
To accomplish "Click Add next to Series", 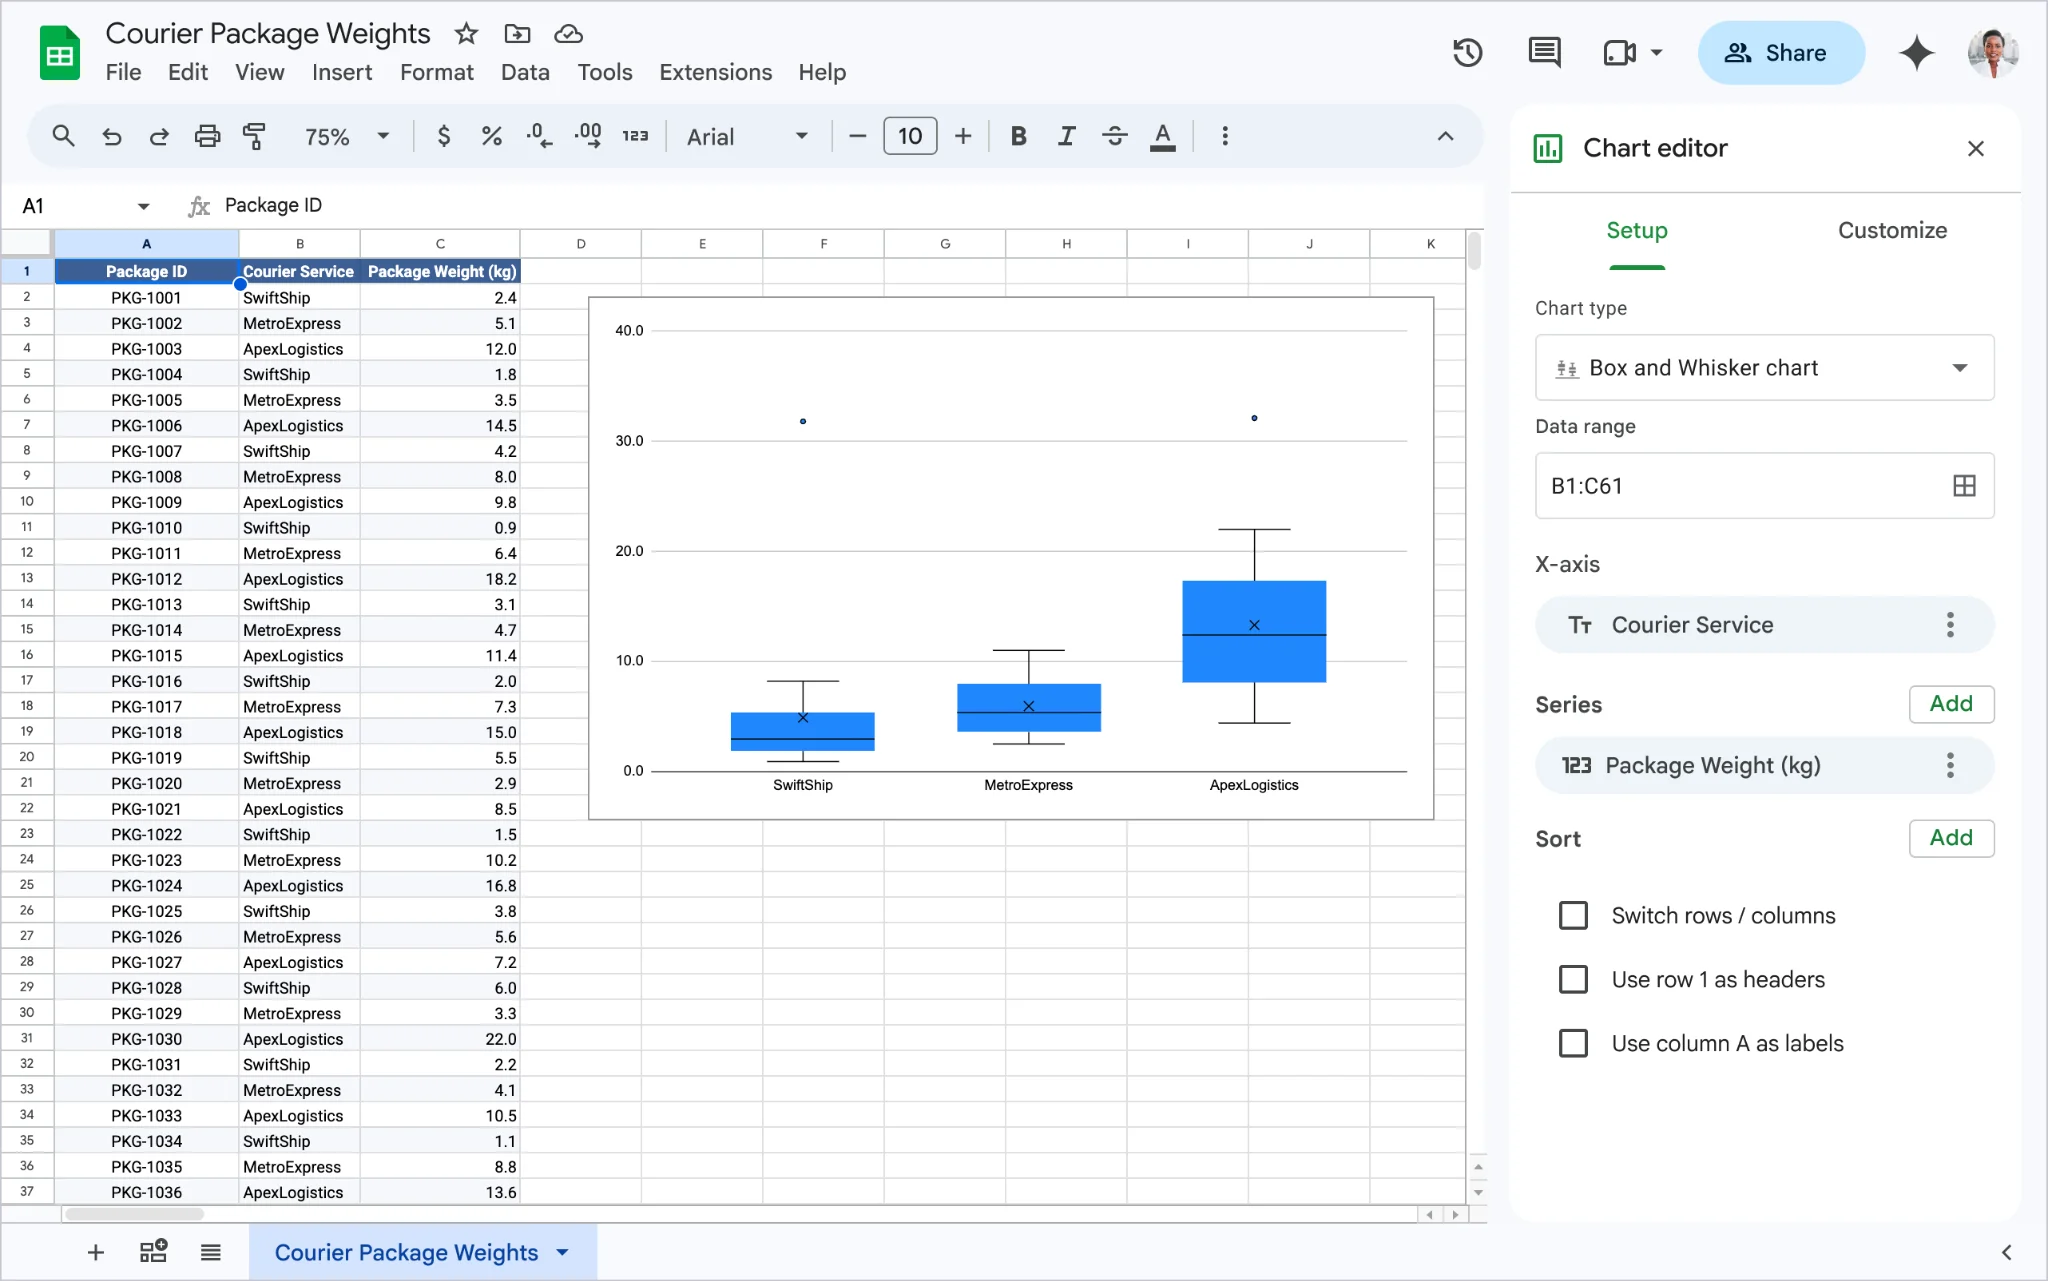I will point(1951,704).
